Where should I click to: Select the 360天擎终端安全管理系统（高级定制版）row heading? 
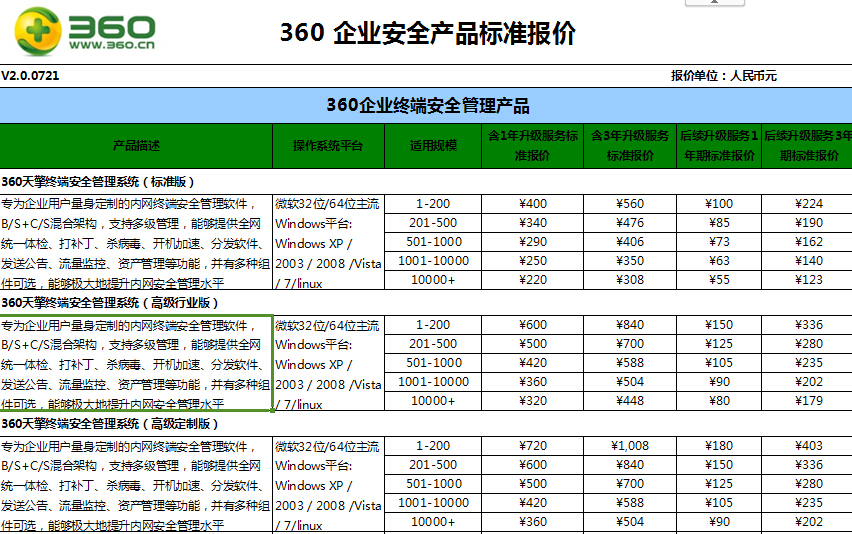(110, 424)
